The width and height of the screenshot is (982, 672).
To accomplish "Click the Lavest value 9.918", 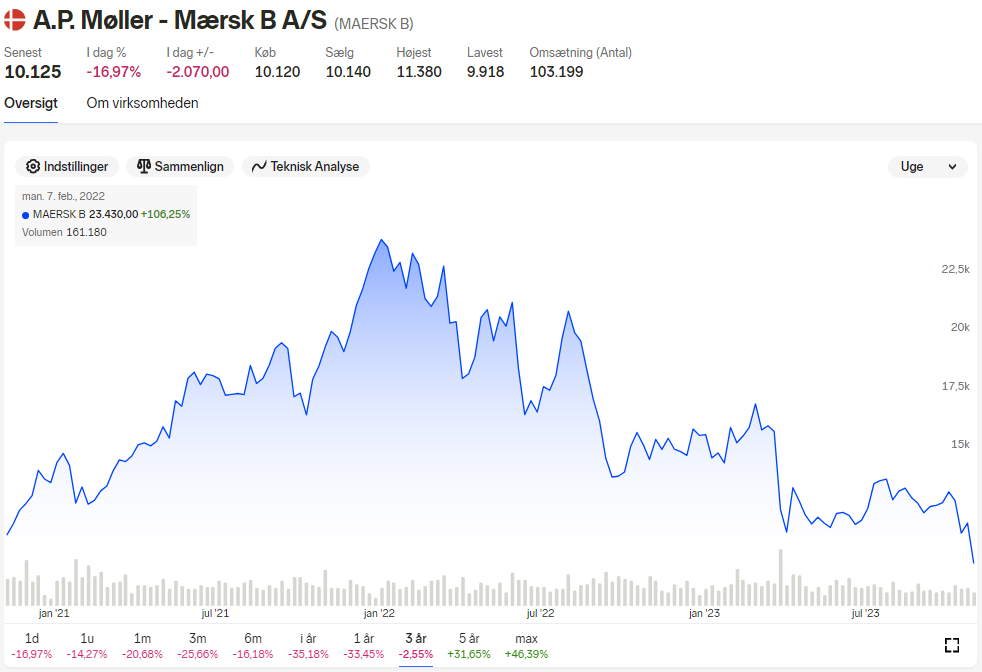I will pos(485,72).
